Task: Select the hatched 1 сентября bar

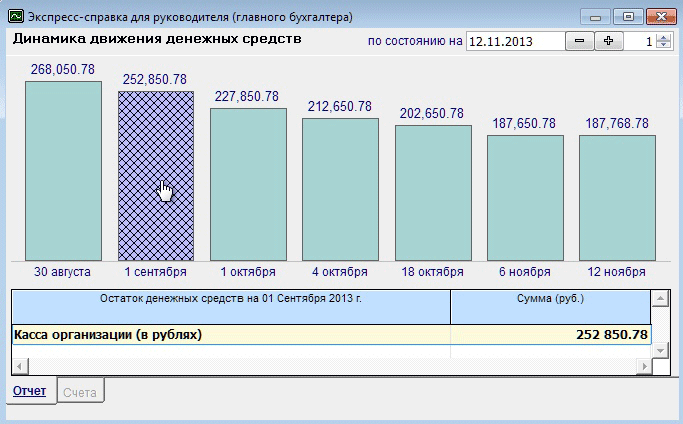Action: [156, 176]
